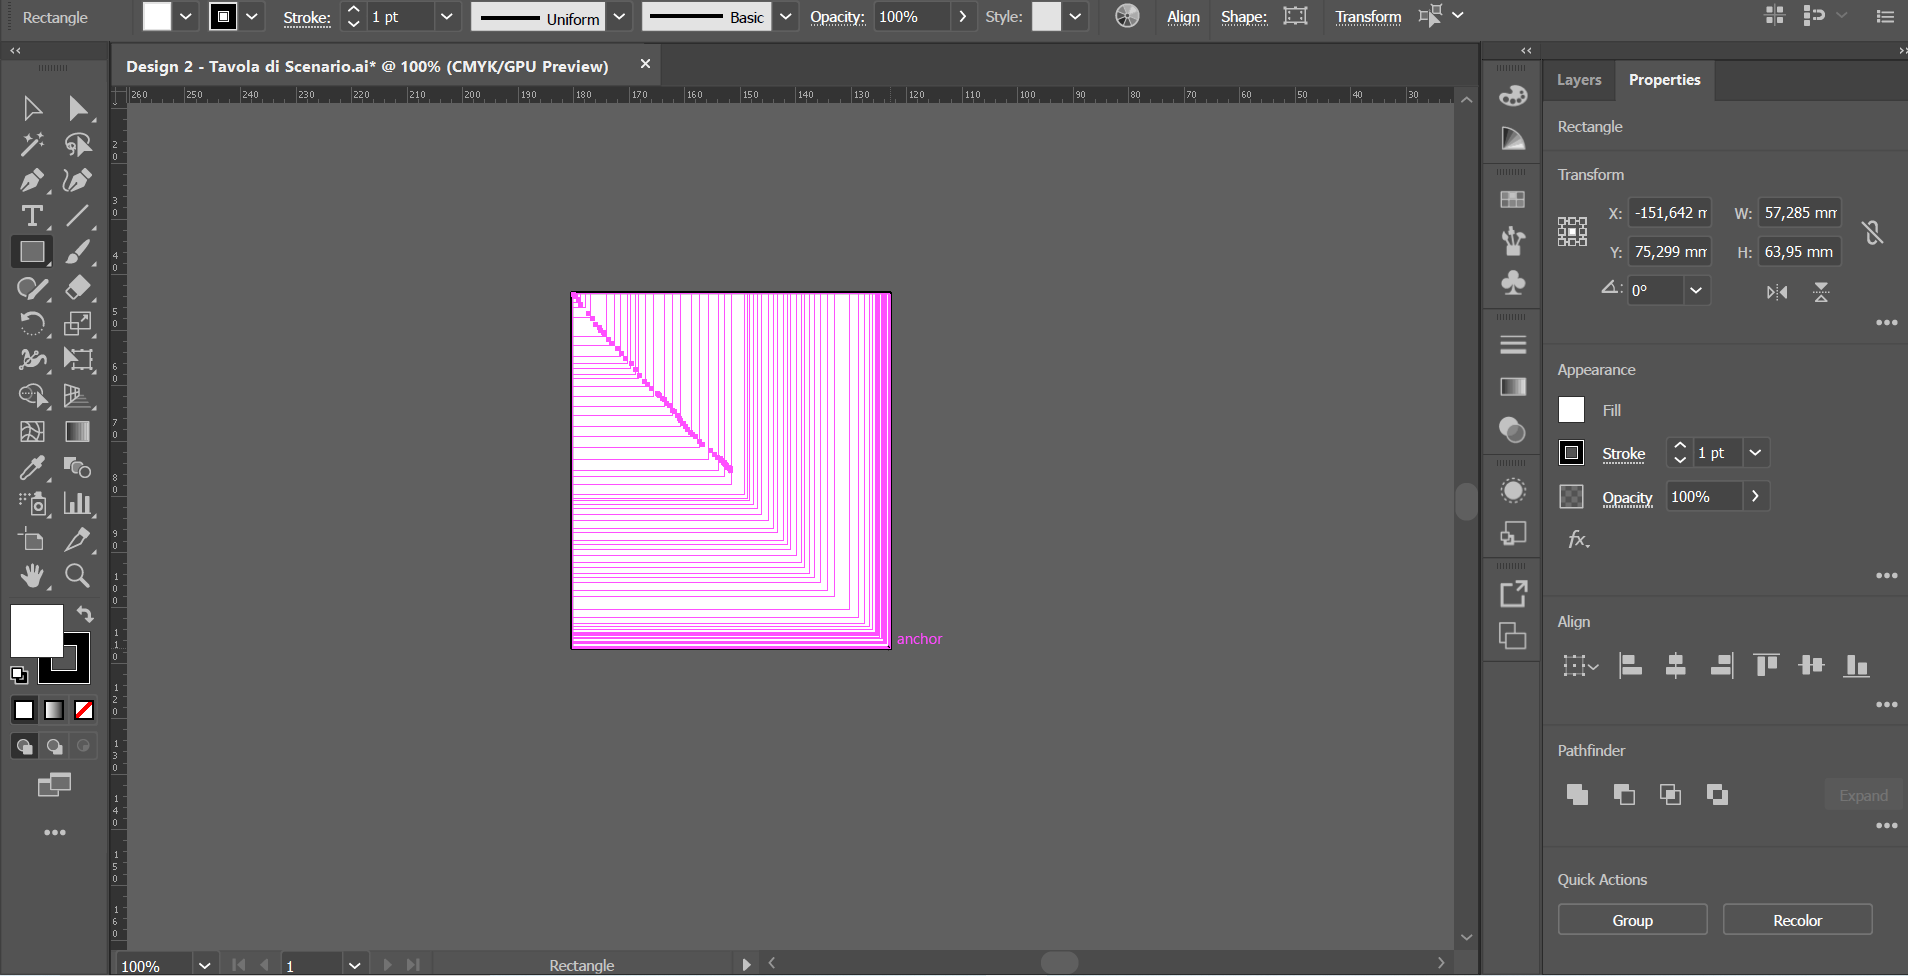Open the Uniform width profile dropdown
The image size is (1908, 976).
tap(620, 16)
